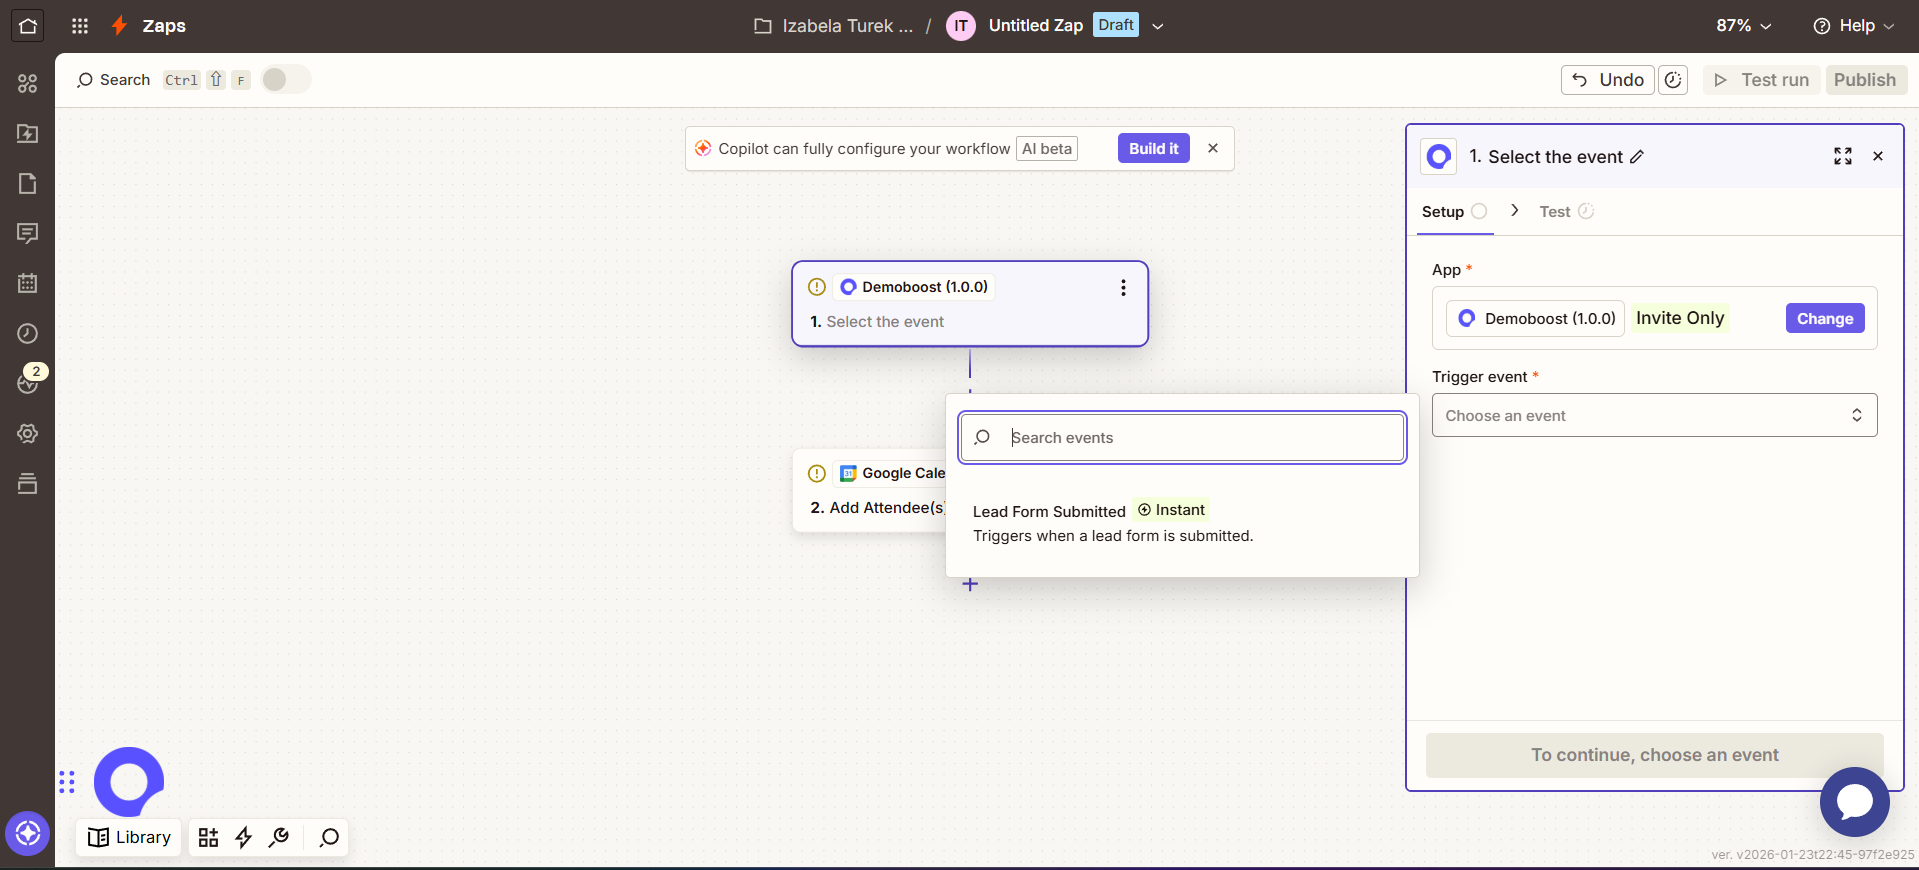Click the Test run button
The width and height of the screenshot is (1919, 870).
(x=1762, y=80)
